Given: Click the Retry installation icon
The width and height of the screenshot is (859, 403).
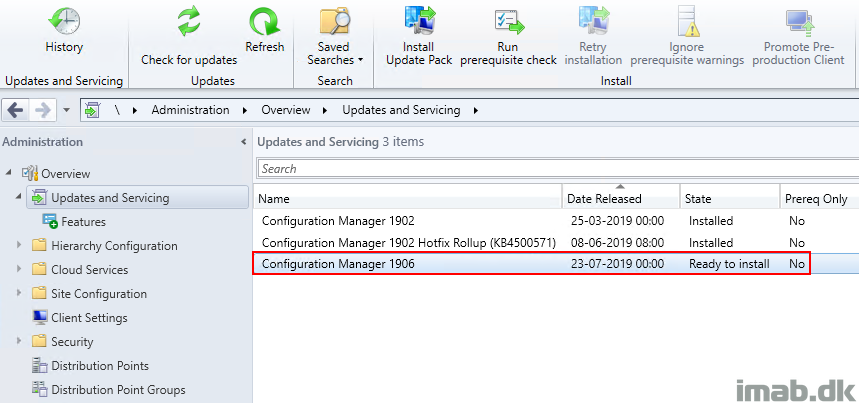Looking at the screenshot, I should [593, 21].
